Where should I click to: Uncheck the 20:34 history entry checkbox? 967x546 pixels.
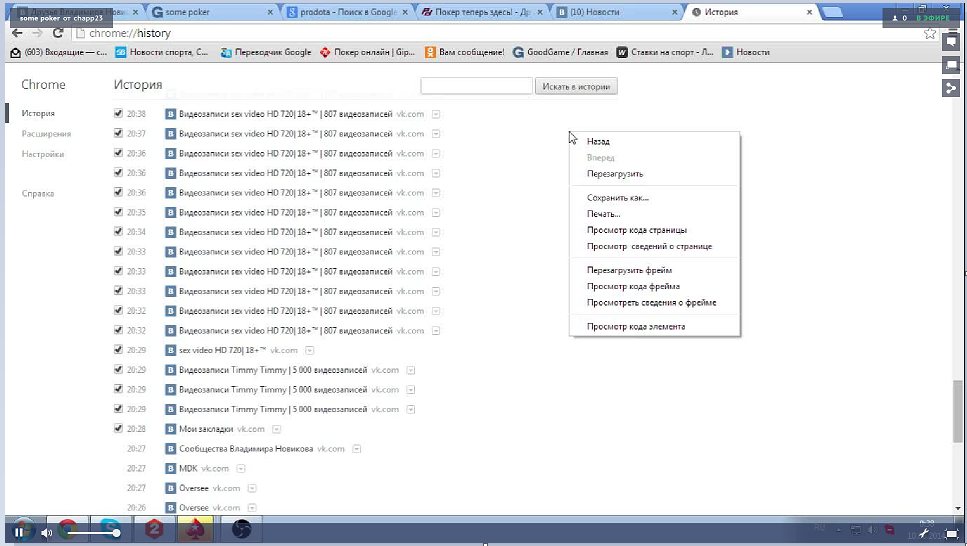click(x=118, y=232)
